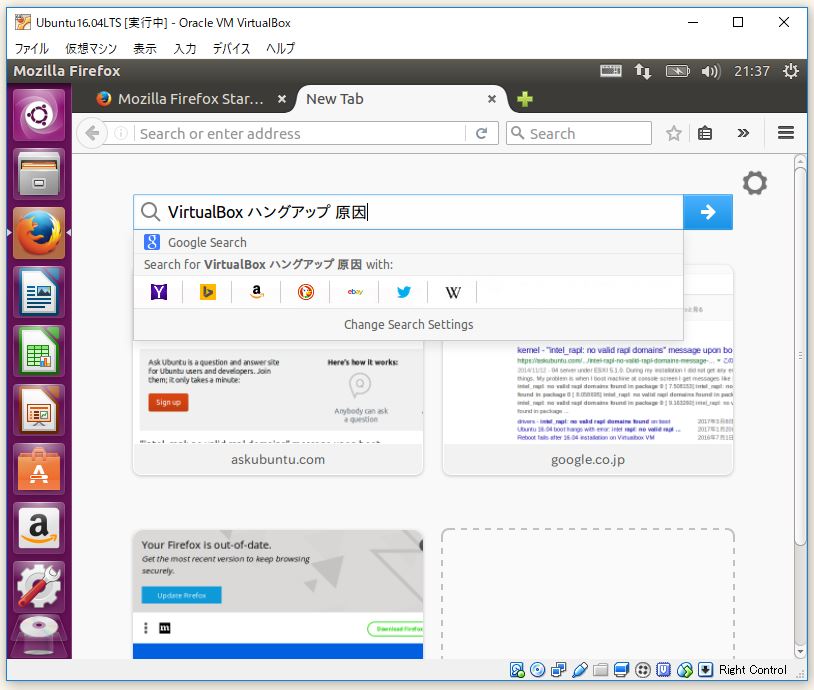The image size is (814, 690).
Task: Click the Update Firefox button in the thumbnail
Action: point(181,595)
